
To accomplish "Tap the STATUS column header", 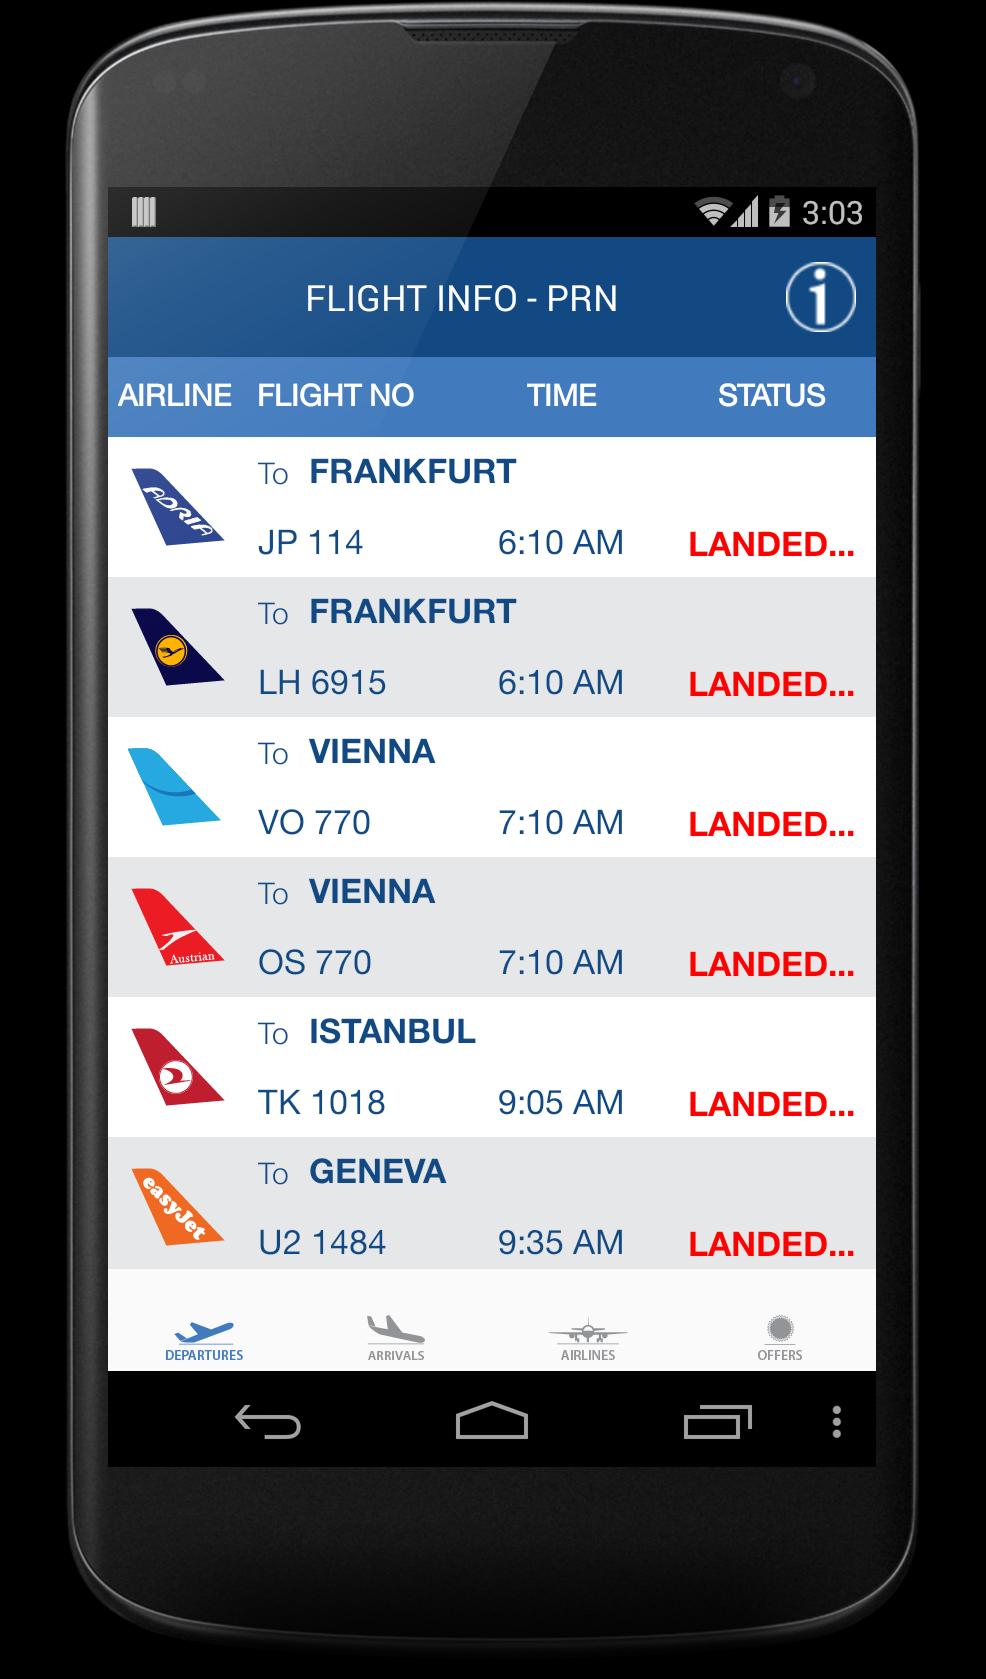I will coord(771,395).
